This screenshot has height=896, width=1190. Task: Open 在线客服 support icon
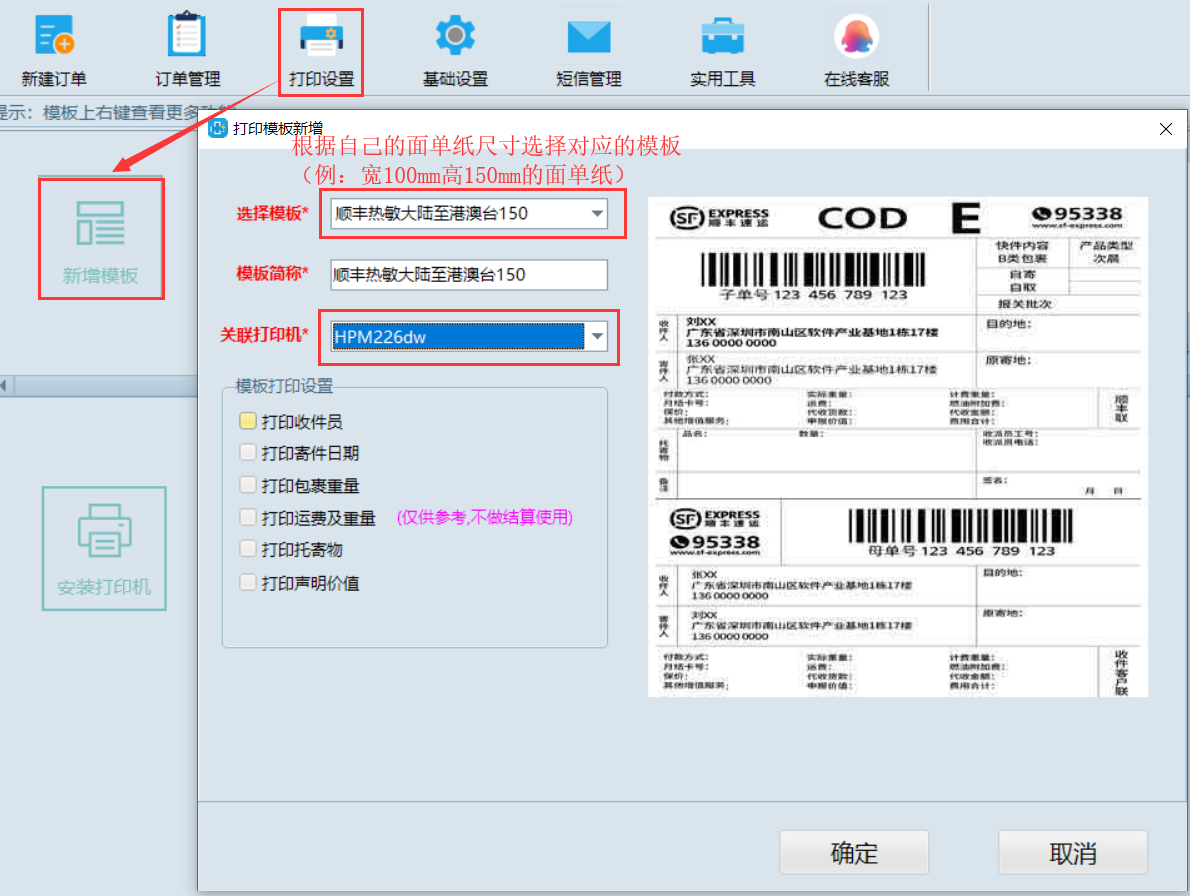[x=856, y=36]
